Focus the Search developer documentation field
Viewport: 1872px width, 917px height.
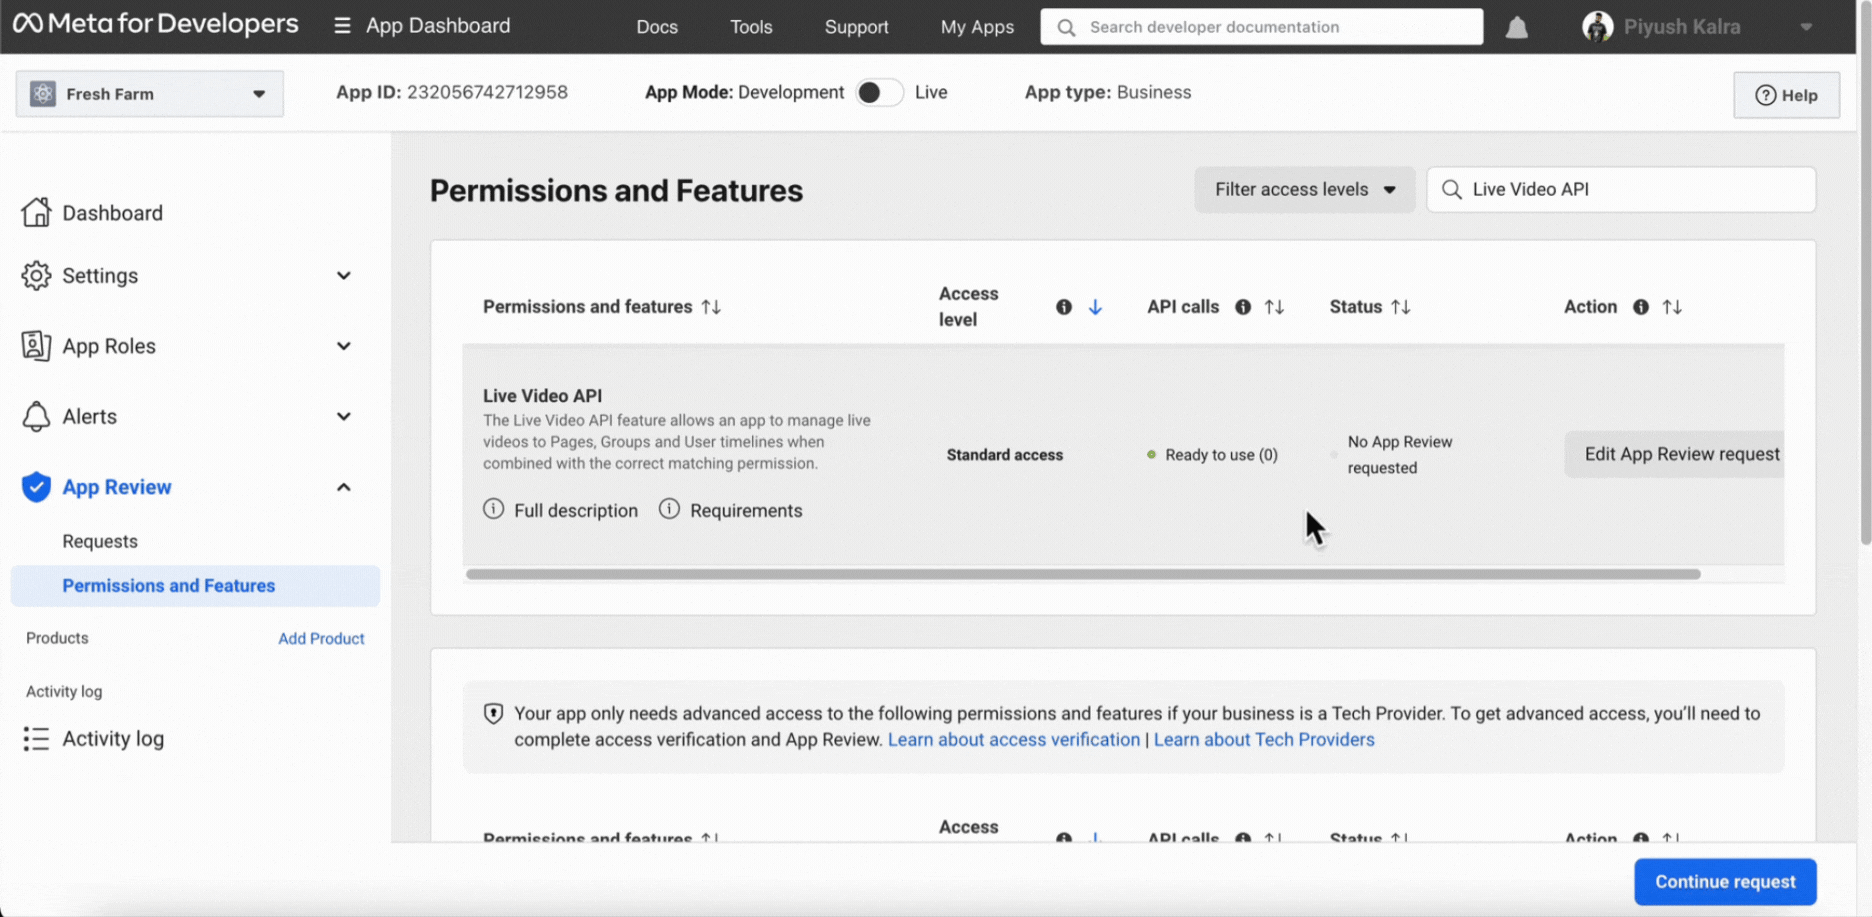(x=1262, y=27)
